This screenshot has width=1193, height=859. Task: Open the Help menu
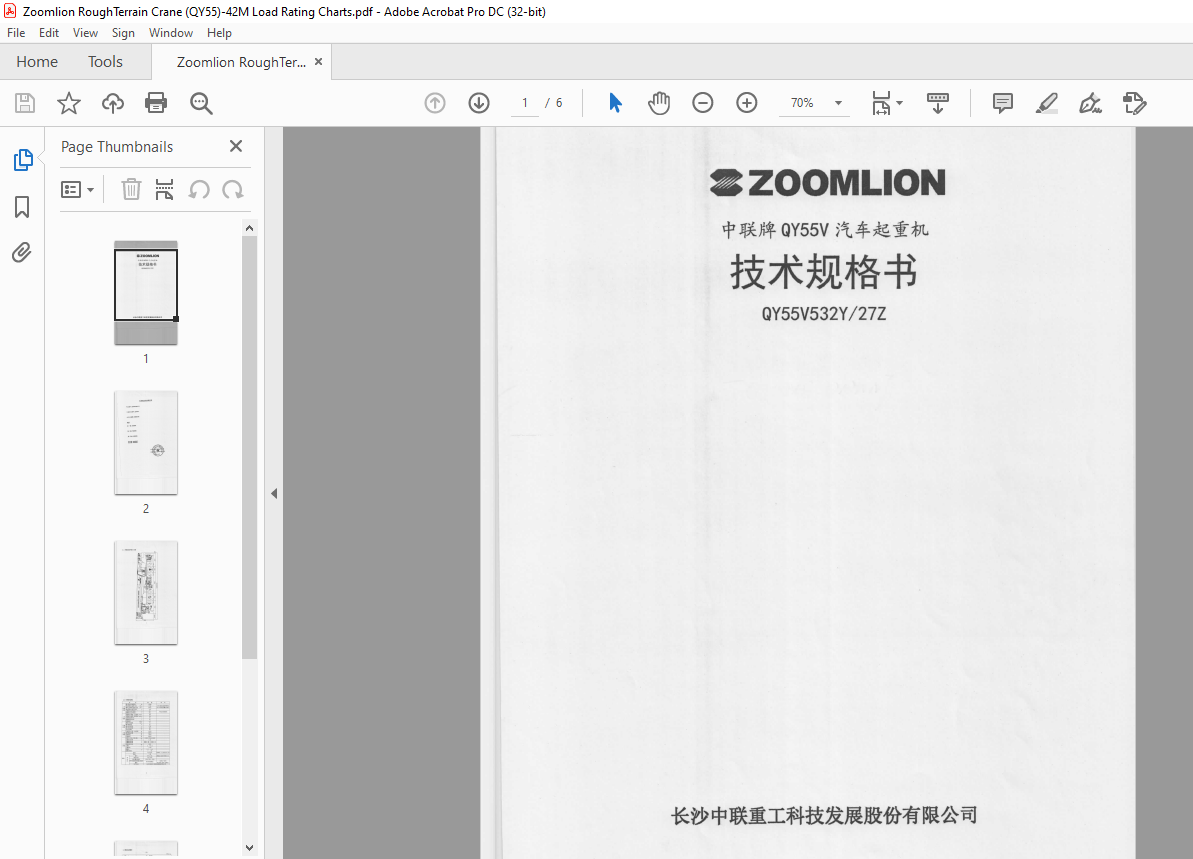click(x=219, y=33)
